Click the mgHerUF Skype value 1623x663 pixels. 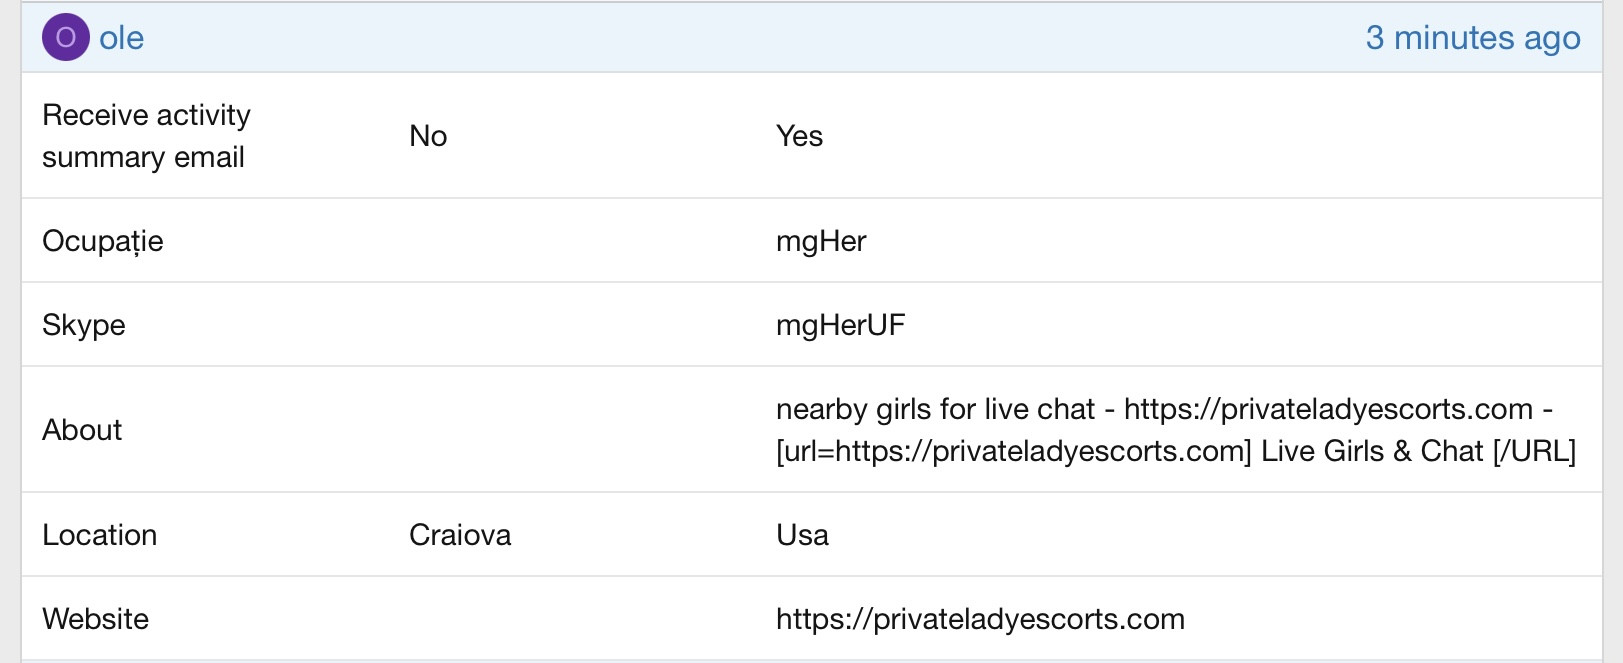pyautogui.click(x=840, y=325)
